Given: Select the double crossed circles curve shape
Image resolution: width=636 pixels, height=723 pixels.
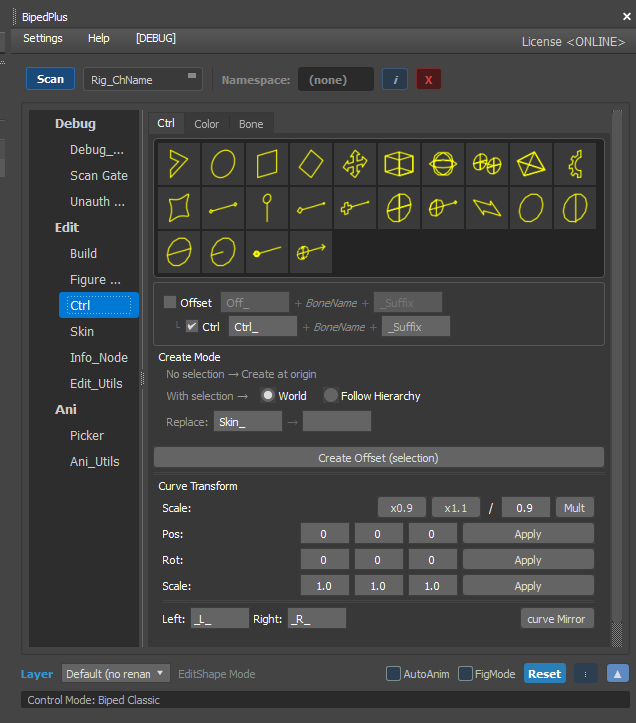Looking at the screenshot, I should click(487, 164).
